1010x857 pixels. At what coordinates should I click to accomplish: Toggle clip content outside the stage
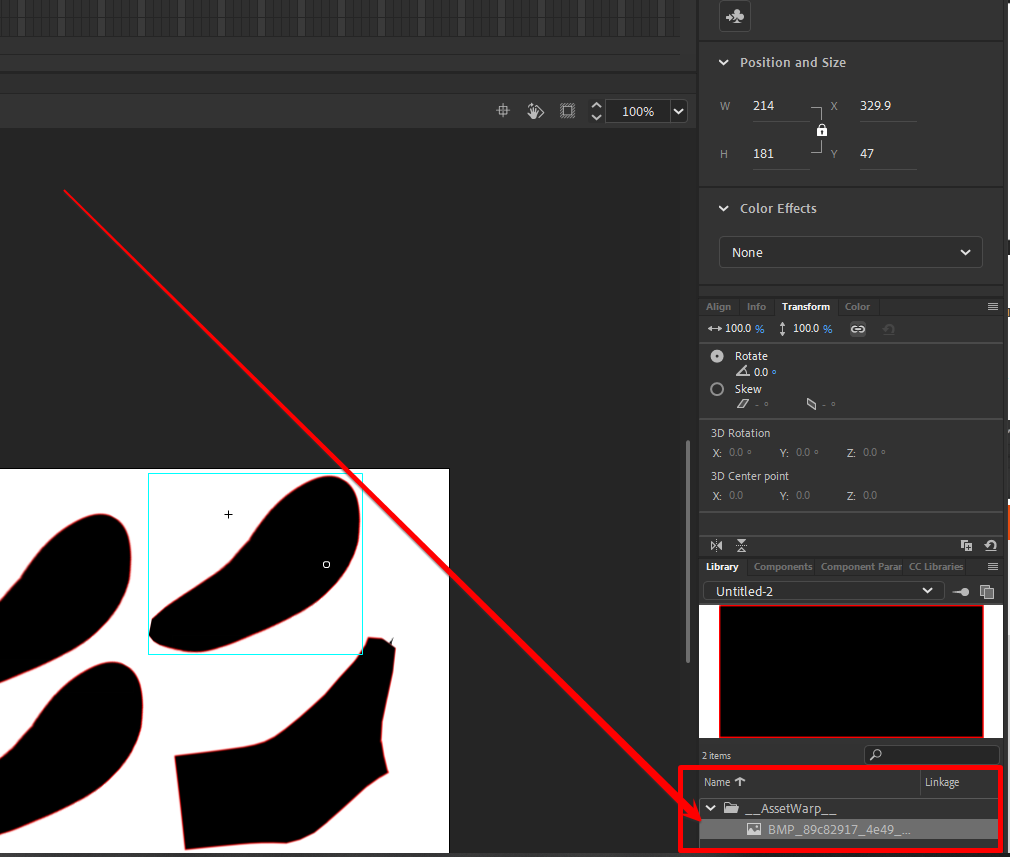[x=567, y=110]
